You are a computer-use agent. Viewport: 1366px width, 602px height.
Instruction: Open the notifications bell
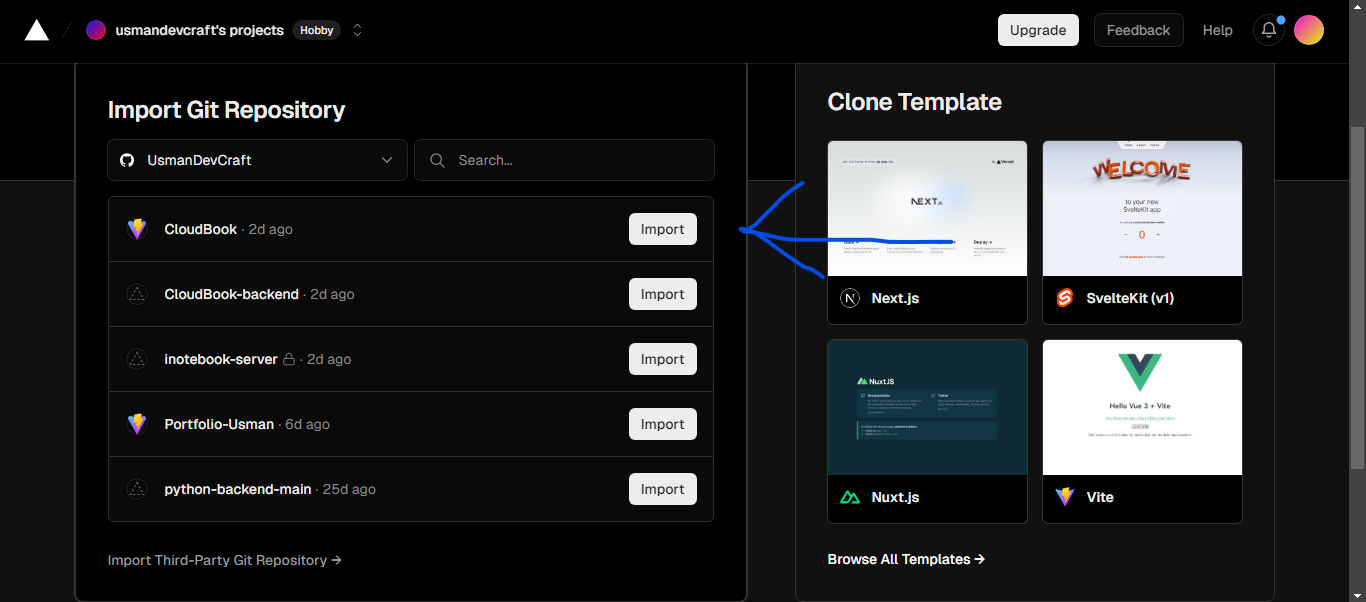(1268, 30)
